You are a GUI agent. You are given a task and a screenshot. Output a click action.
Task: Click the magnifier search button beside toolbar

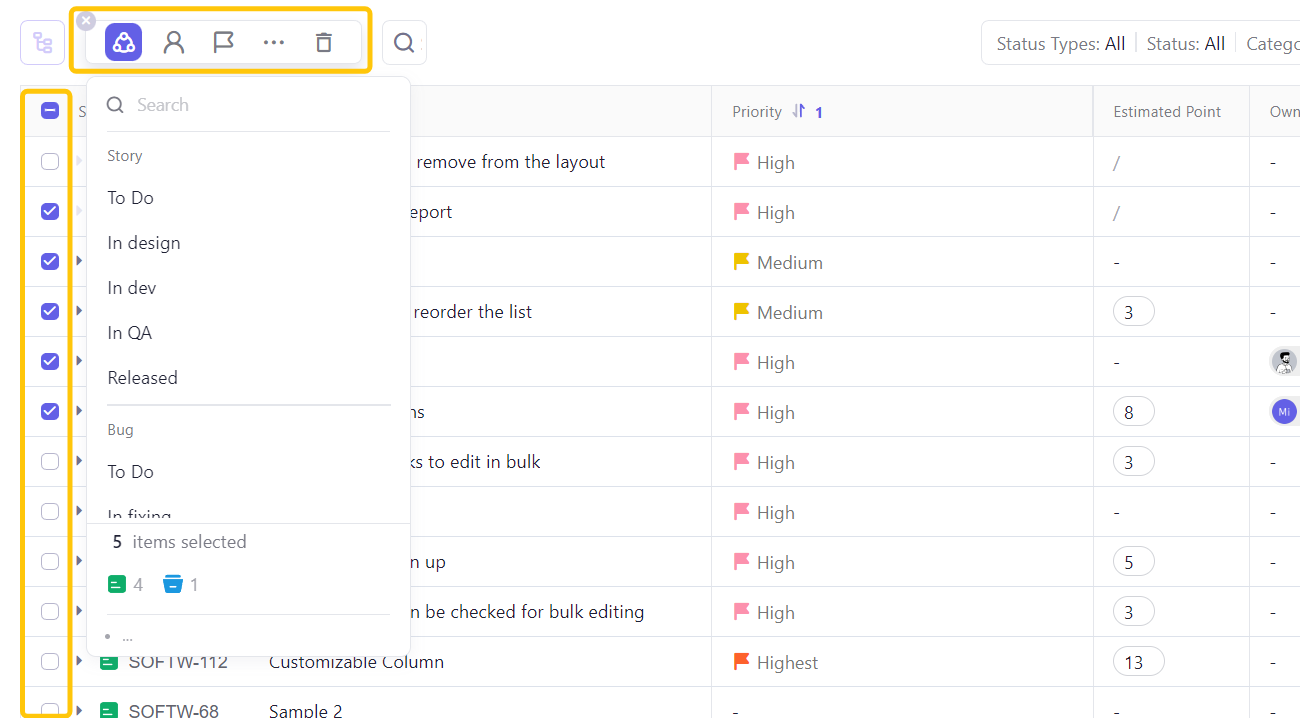(x=404, y=43)
